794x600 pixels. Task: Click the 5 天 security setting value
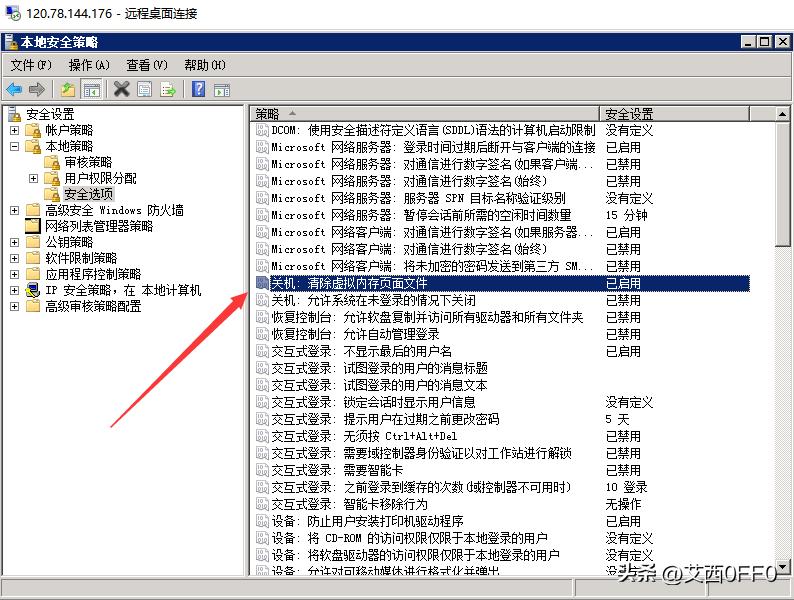click(617, 419)
